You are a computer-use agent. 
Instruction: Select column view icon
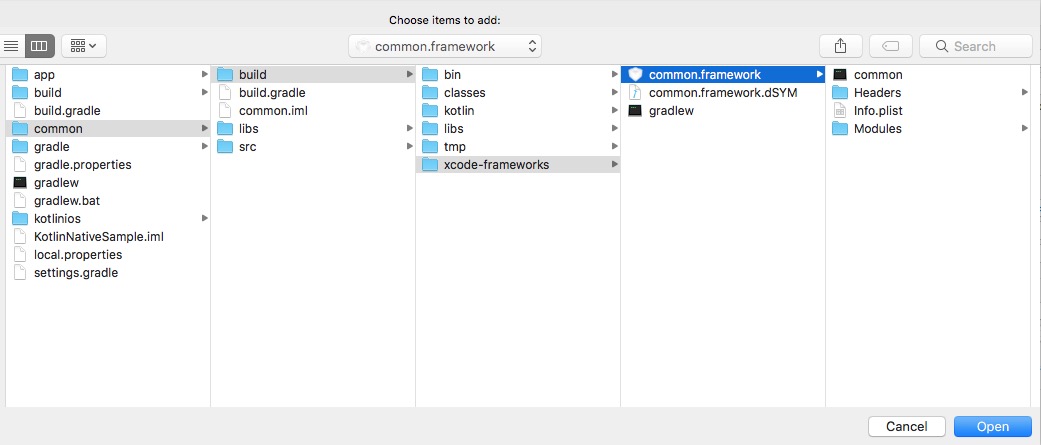[x=39, y=46]
